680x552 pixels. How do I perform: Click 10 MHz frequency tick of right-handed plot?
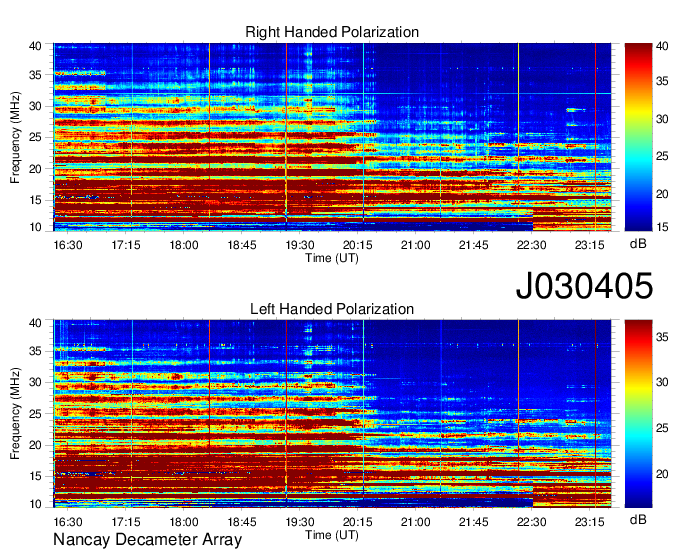pyautogui.click(x=35, y=227)
